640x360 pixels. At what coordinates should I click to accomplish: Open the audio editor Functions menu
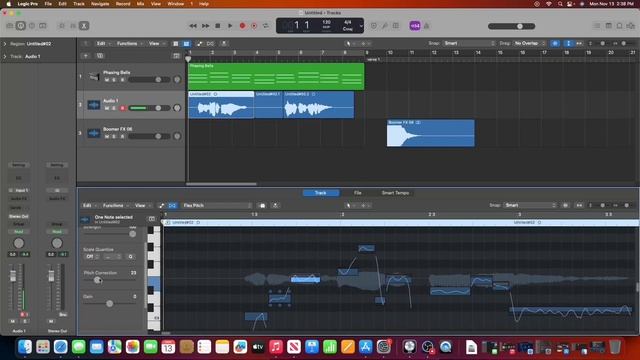[x=115, y=205]
